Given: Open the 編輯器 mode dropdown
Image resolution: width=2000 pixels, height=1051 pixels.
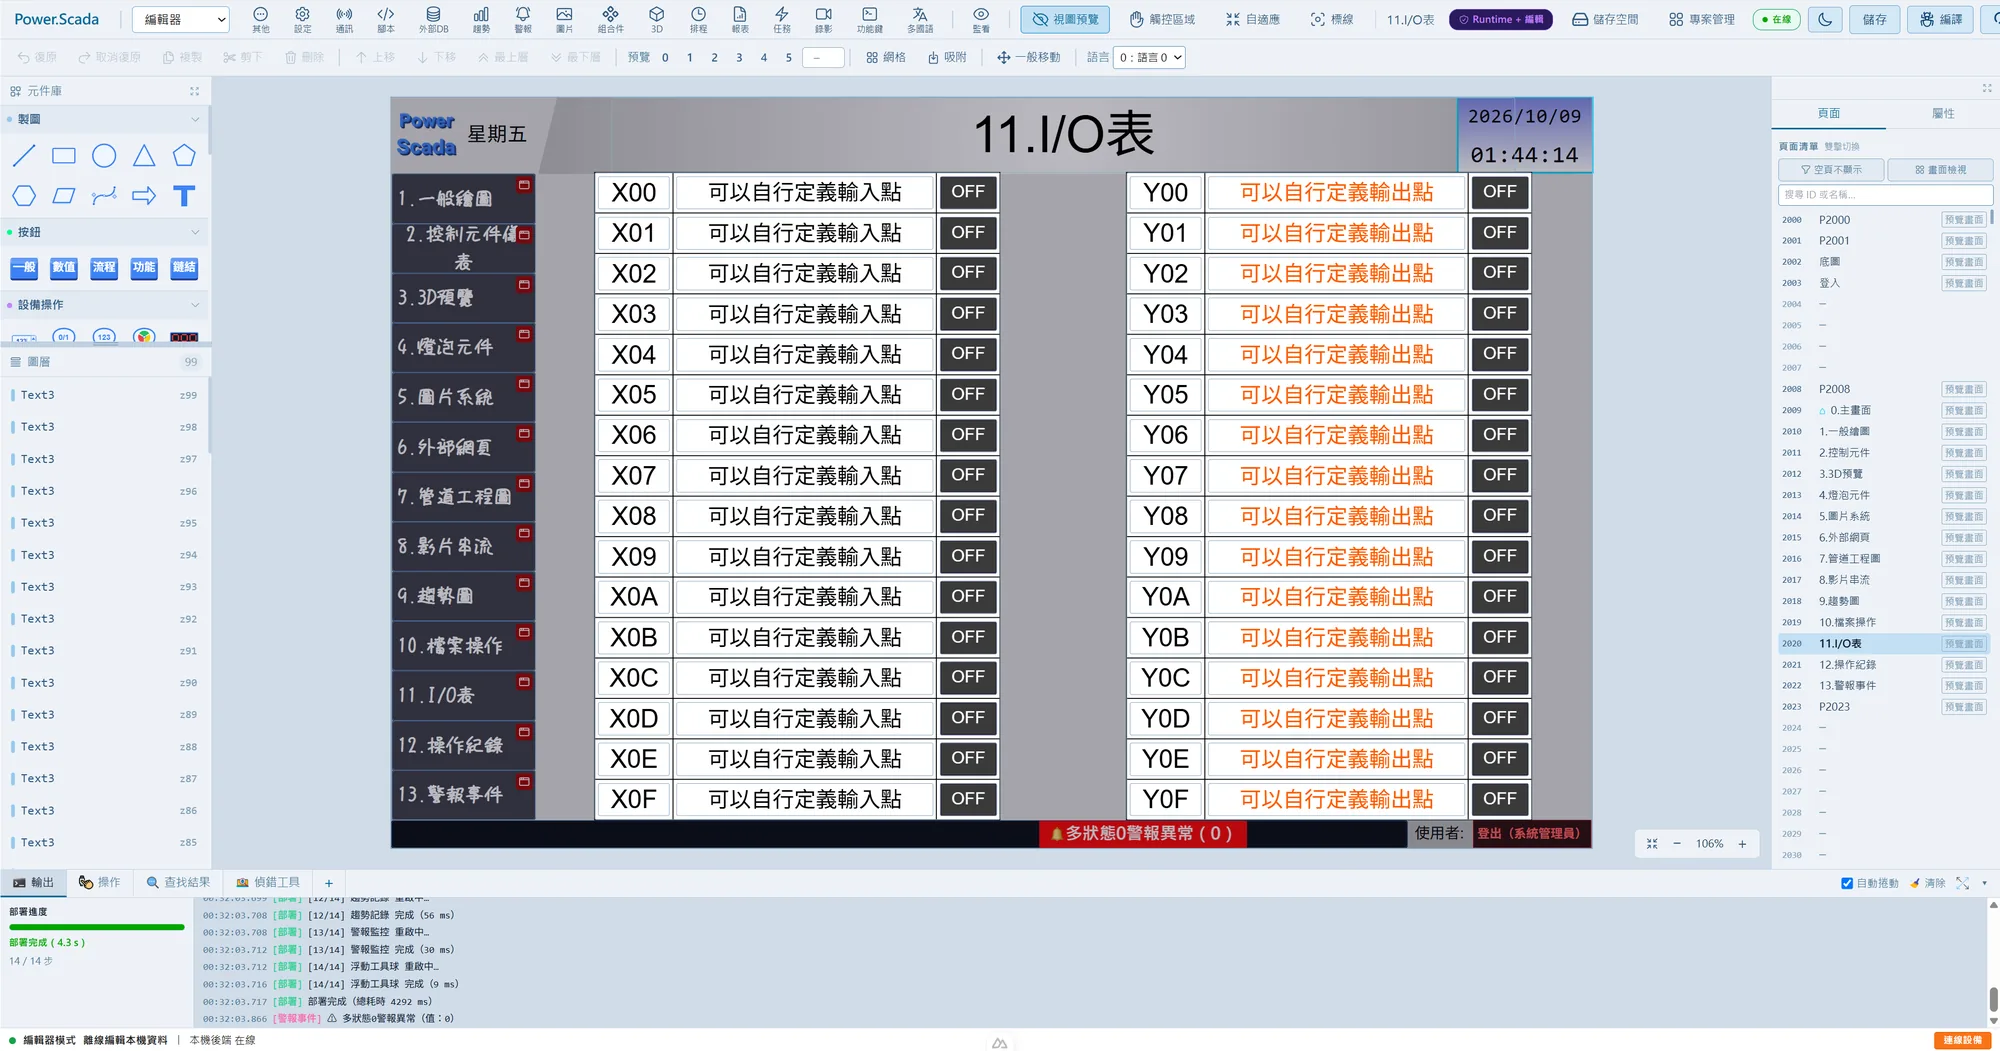Looking at the screenshot, I should point(181,19).
